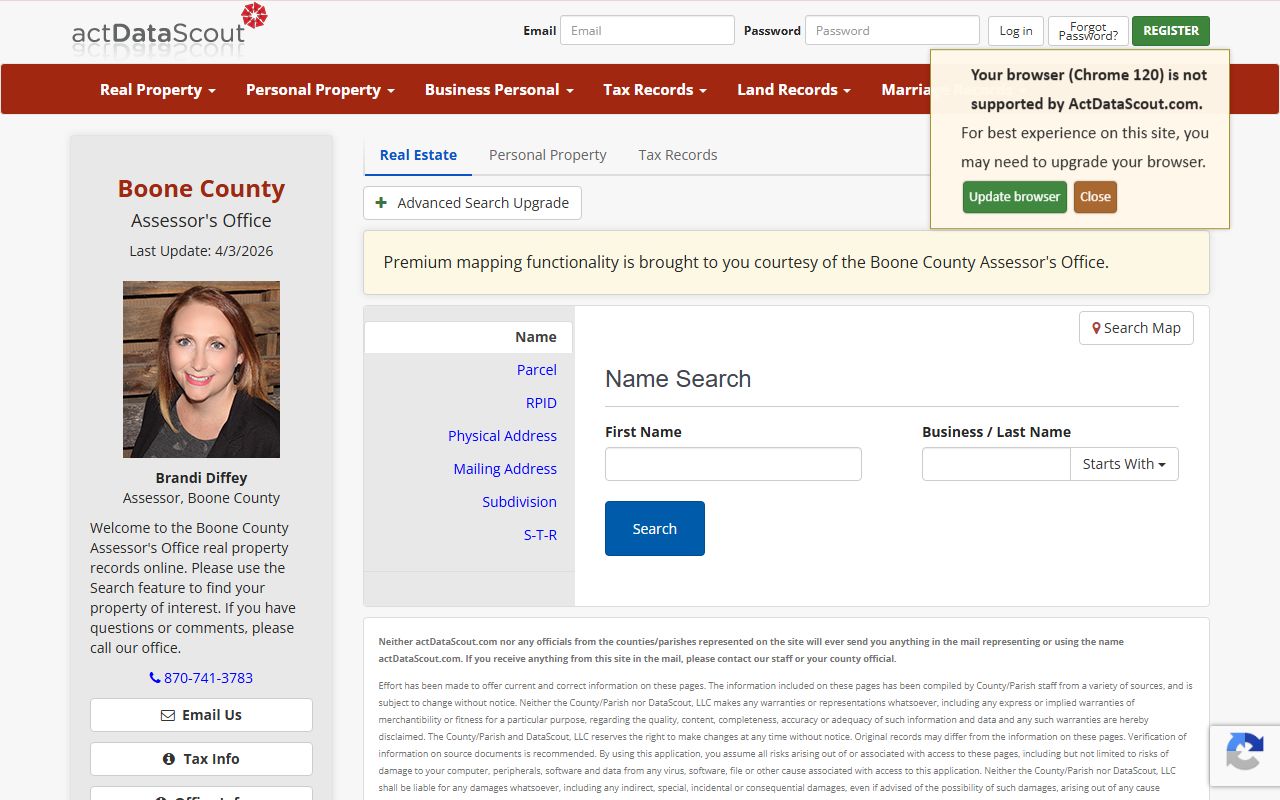Open the Starts With match dropdown
This screenshot has width=1280, height=800.
click(1124, 464)
